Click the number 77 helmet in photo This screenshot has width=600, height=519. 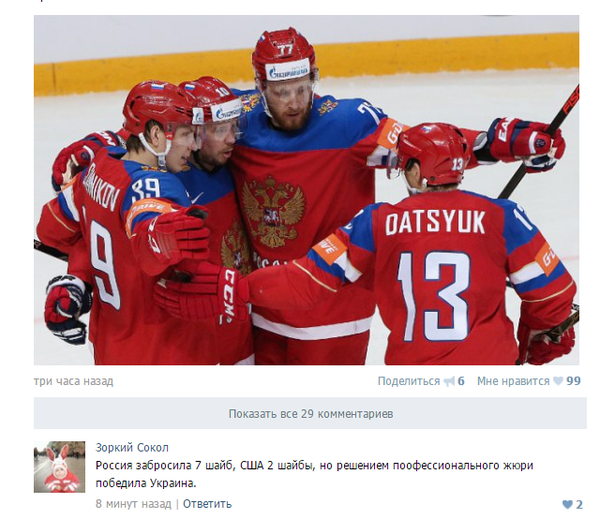point(285,55)
